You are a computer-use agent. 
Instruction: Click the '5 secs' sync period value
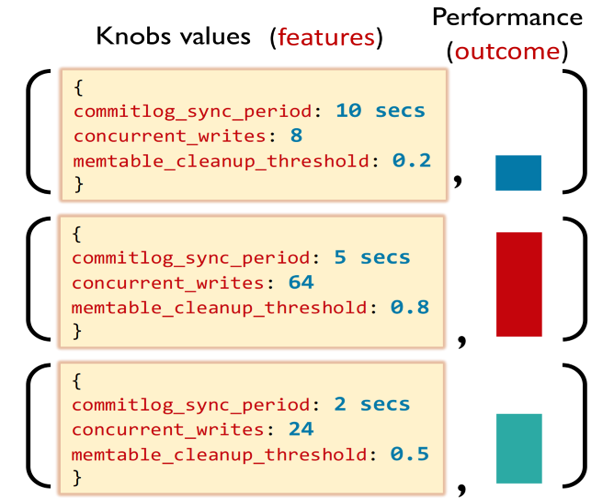373,257
